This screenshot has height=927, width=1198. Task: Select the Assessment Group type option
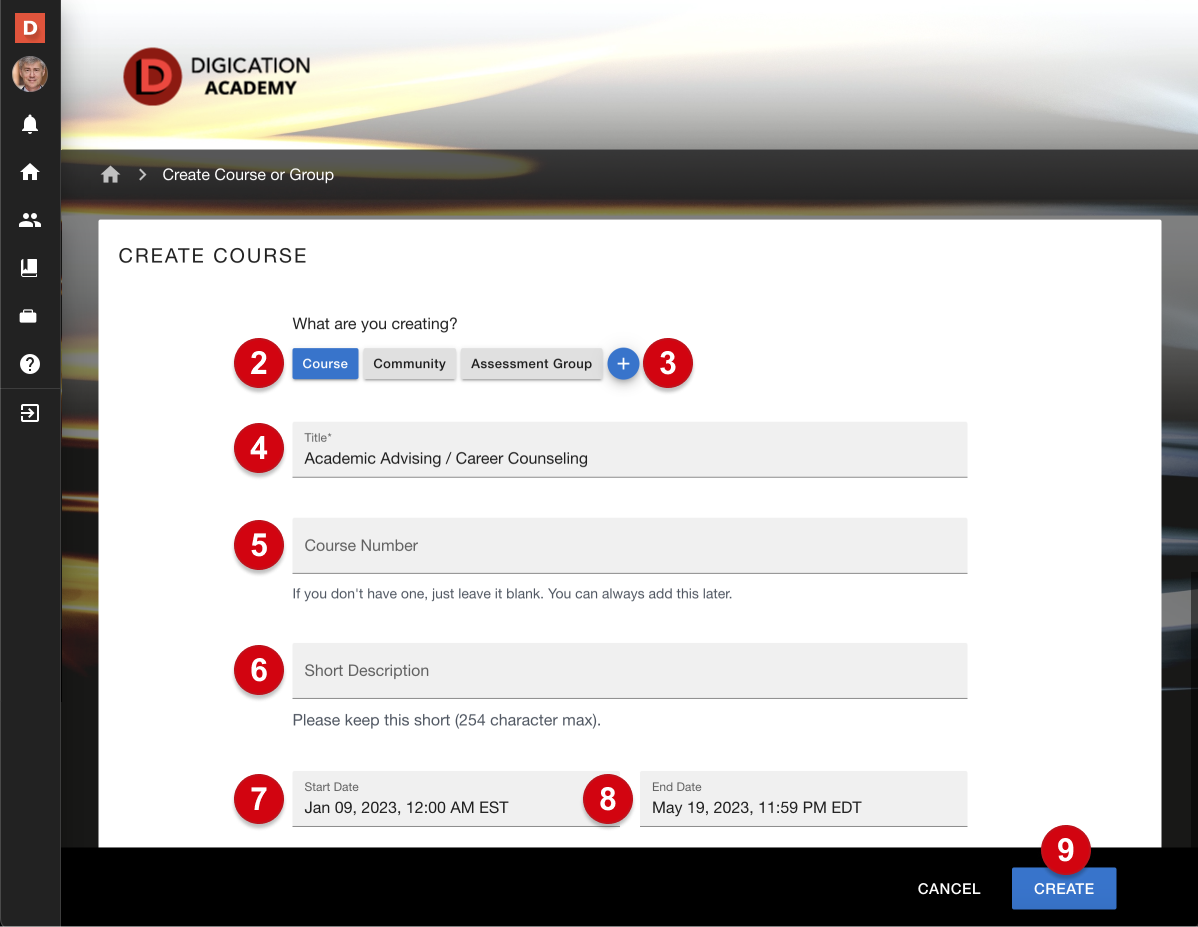pos(531,364)
